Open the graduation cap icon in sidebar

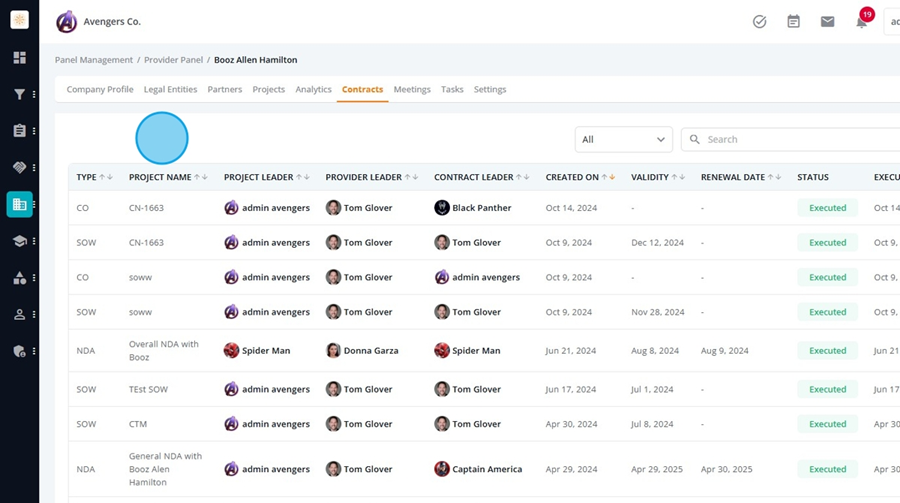coord(20,241)
